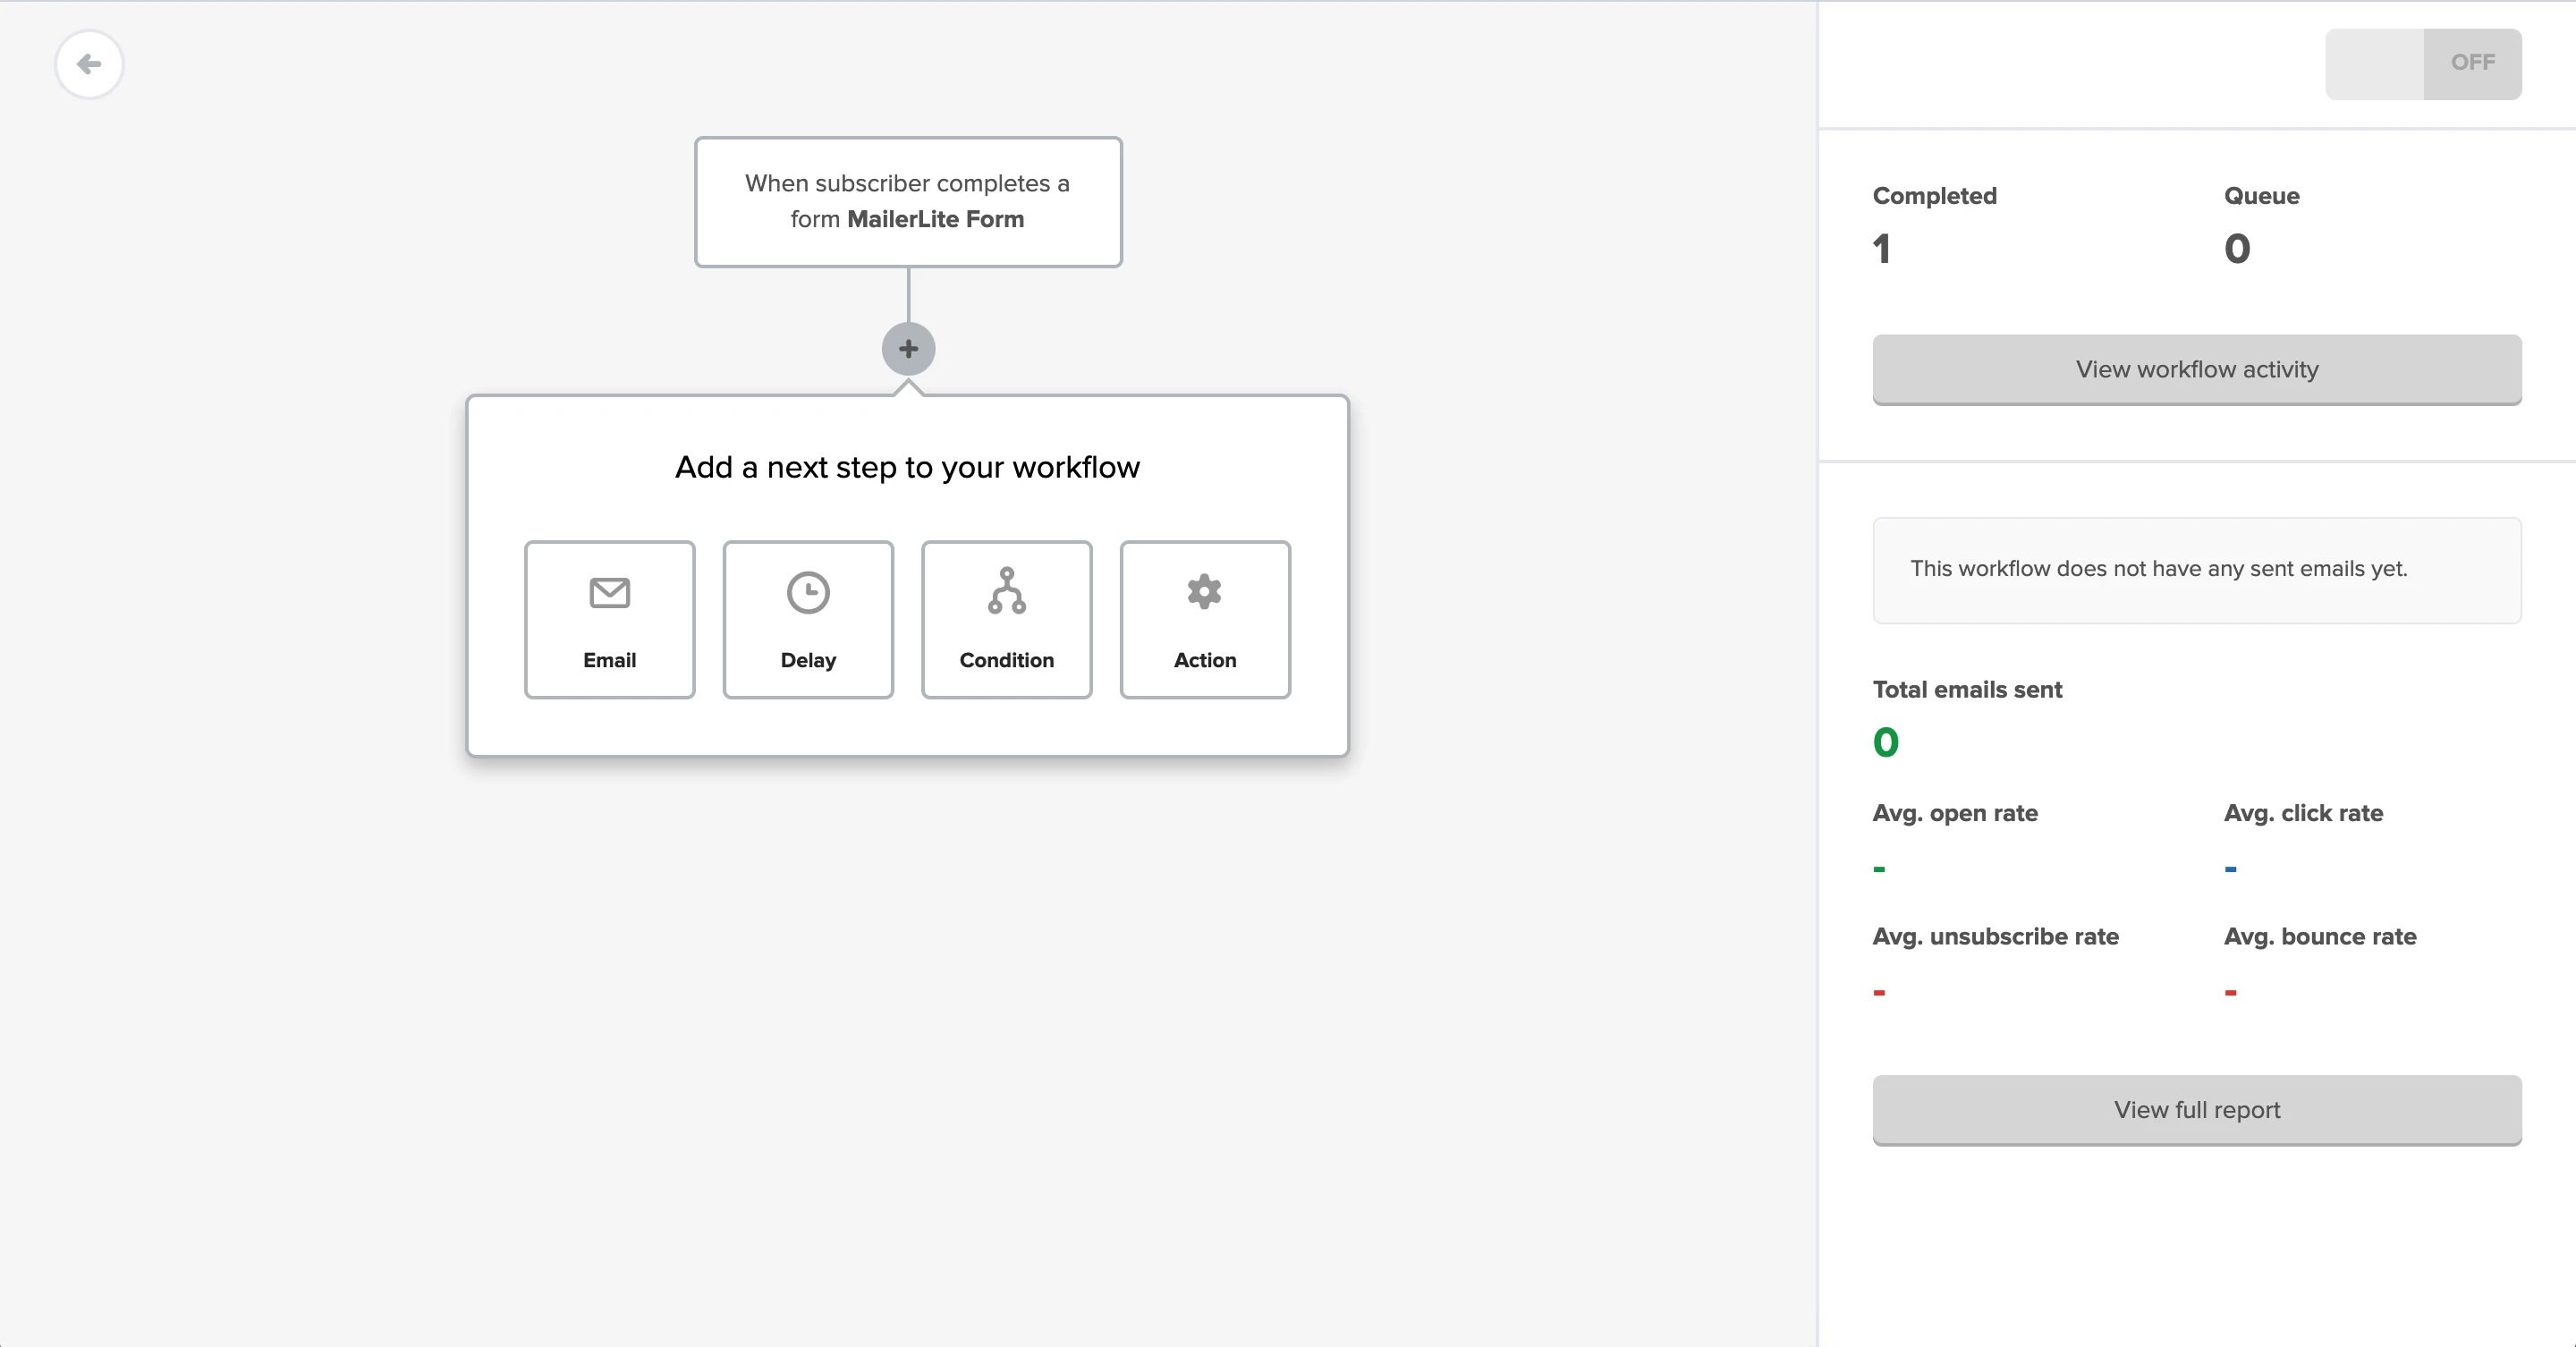2576x1347 pixels.
Task: Add a Condition branch step
Action: click(1006, 619)
